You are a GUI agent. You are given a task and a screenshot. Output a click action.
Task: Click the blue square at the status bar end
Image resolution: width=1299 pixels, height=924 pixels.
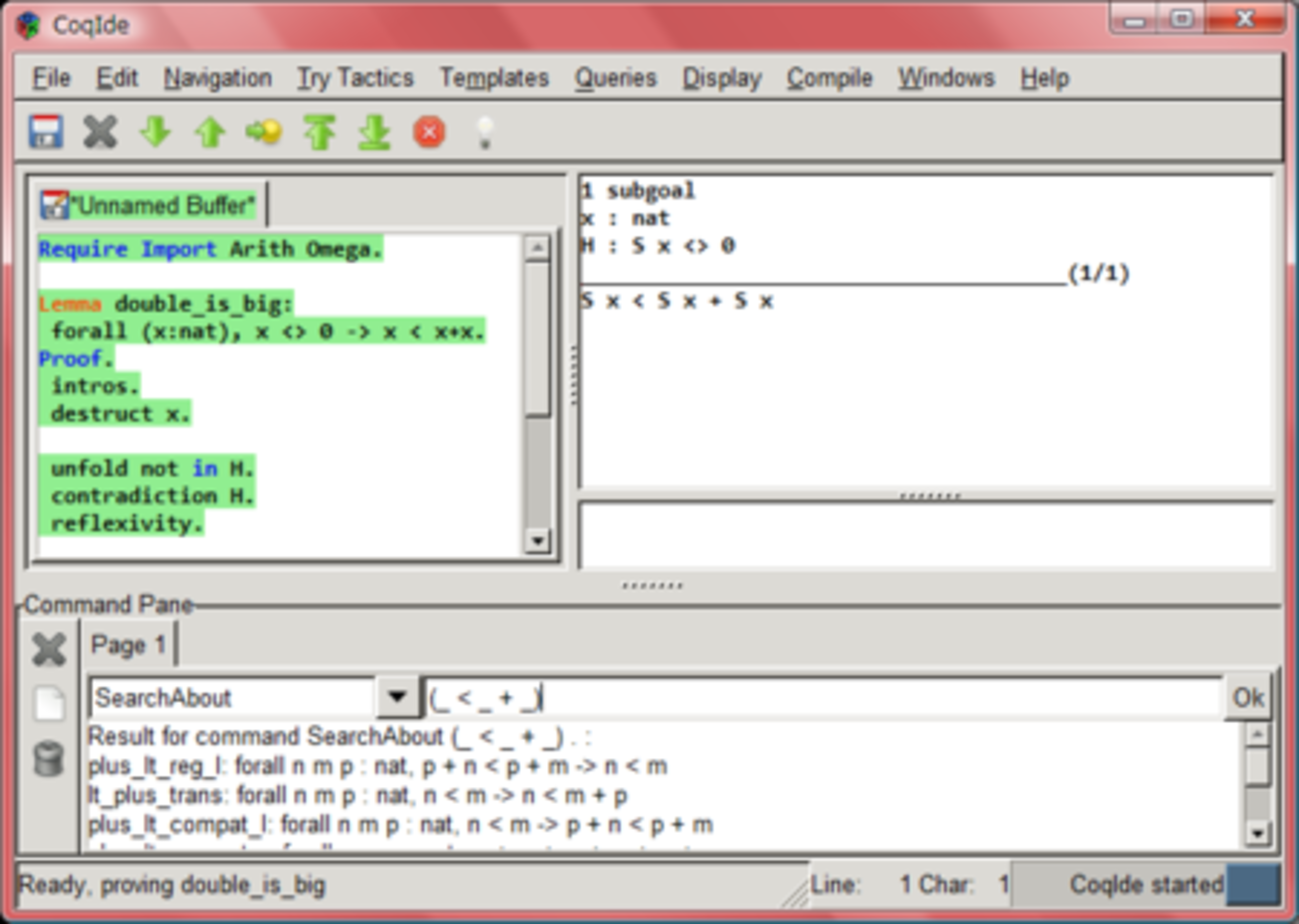1253,885
